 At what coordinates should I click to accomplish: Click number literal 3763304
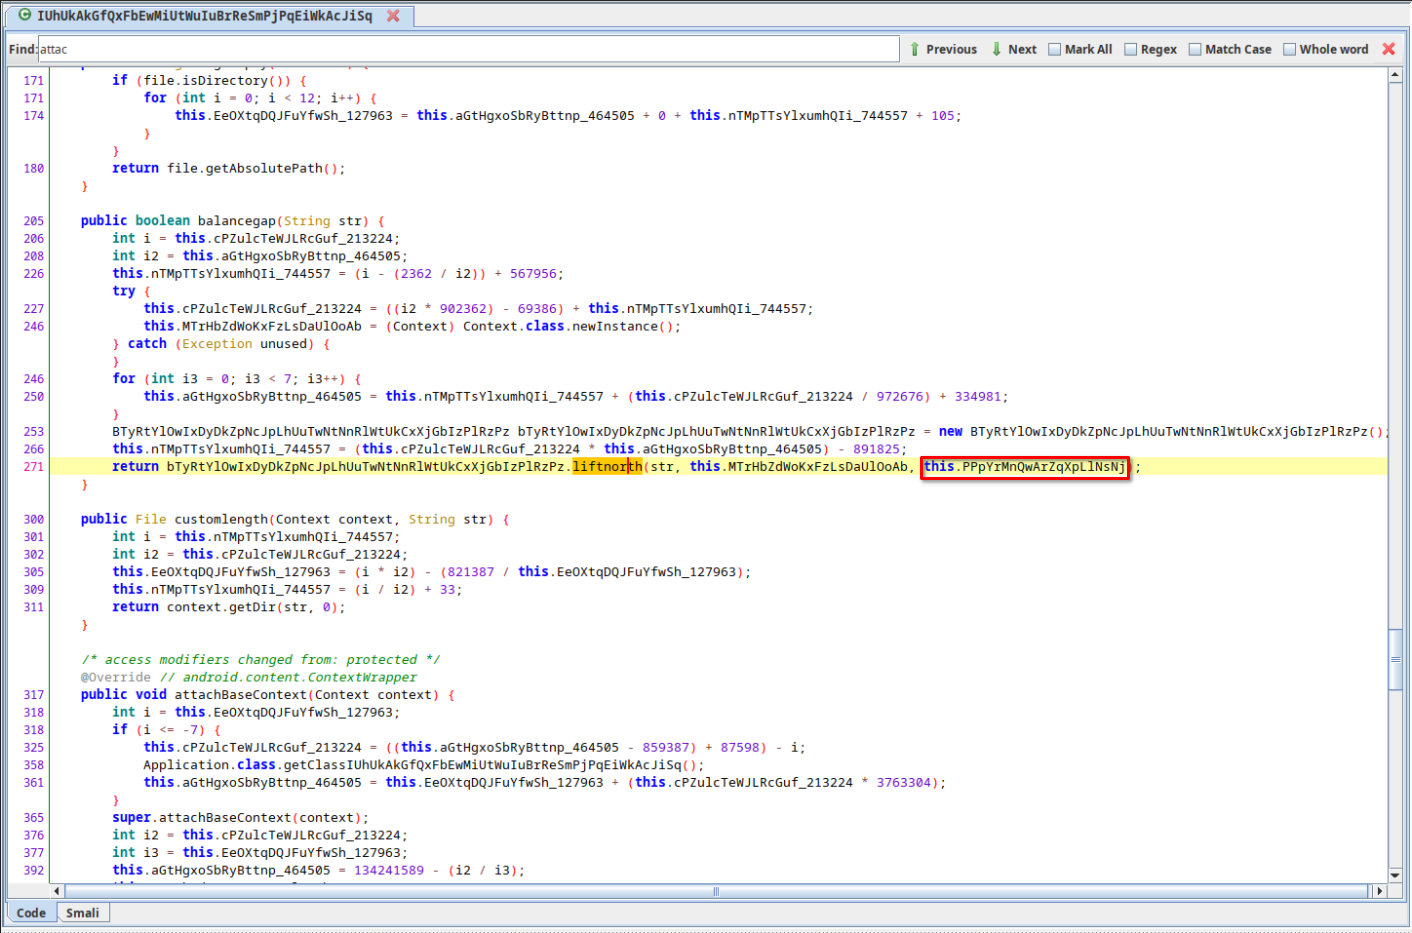tap(904, 783)
